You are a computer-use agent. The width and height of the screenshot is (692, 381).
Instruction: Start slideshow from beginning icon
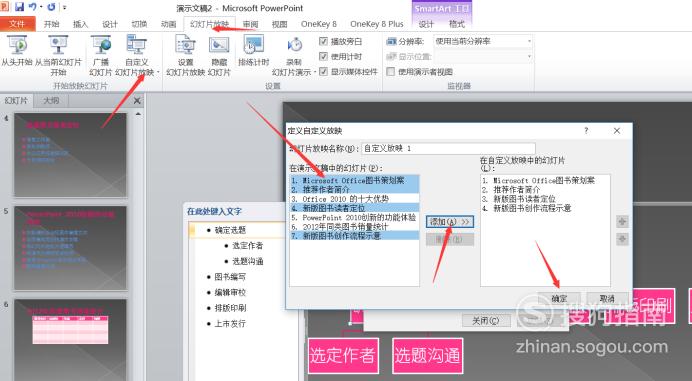[x=17, y=45]
